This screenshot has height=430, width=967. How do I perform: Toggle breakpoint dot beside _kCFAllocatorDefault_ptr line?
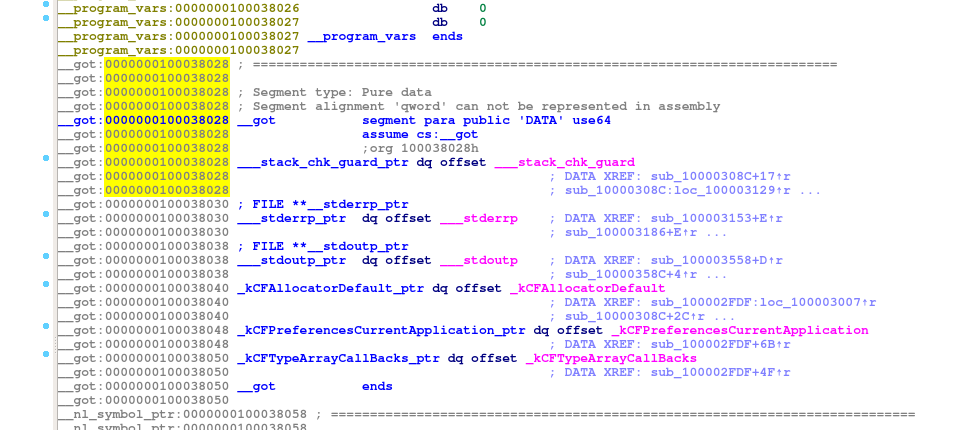46,284
